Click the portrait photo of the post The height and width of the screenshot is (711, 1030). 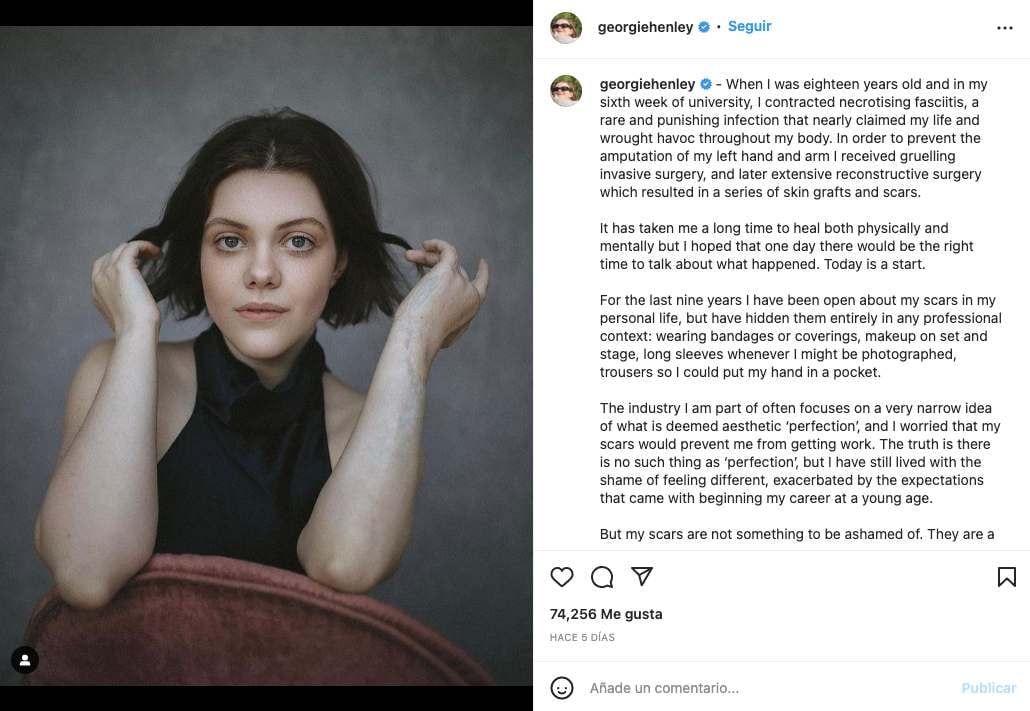266,355
